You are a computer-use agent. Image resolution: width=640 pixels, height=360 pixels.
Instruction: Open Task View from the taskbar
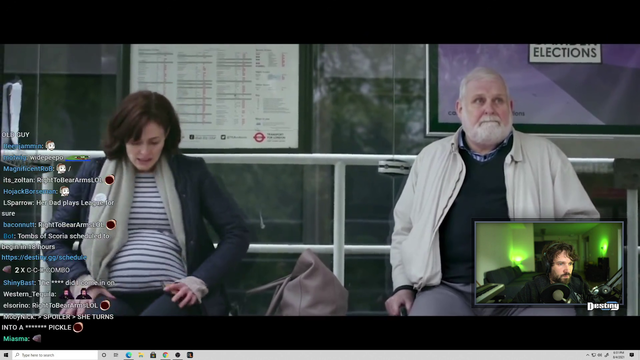pyautogui.click(x=116, y=355)
